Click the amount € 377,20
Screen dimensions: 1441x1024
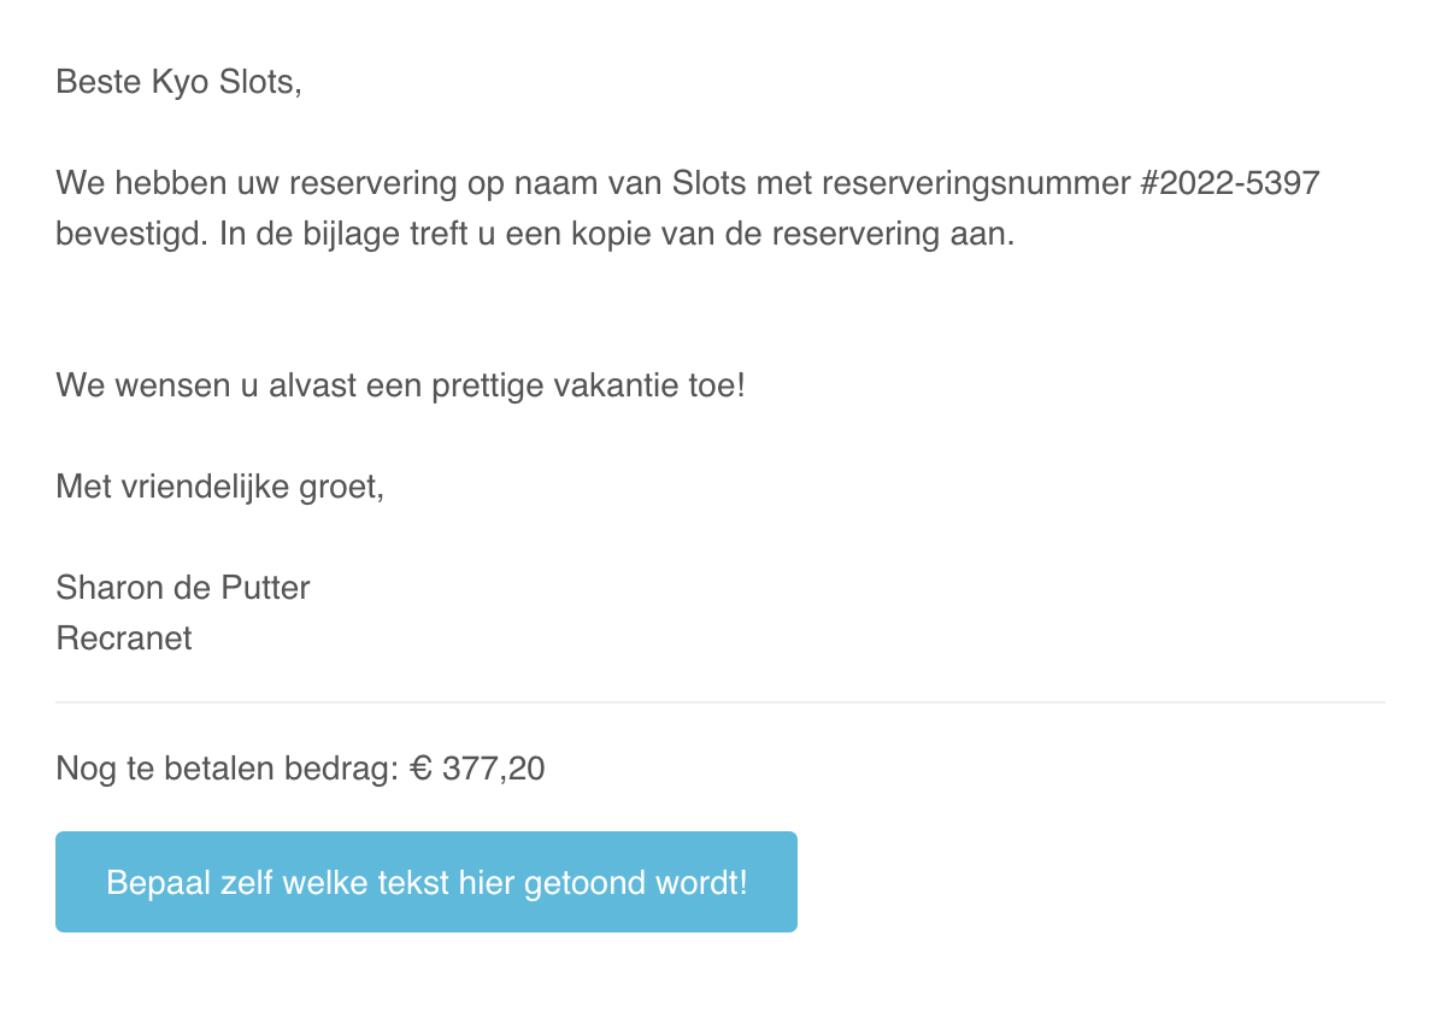tap(478, 768)
